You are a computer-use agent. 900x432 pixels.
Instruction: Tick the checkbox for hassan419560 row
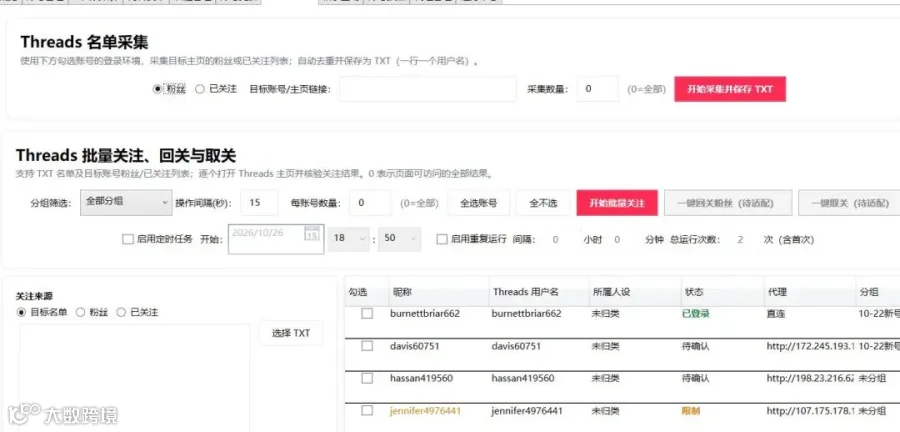pyautogui.click(x=367, y=378)
